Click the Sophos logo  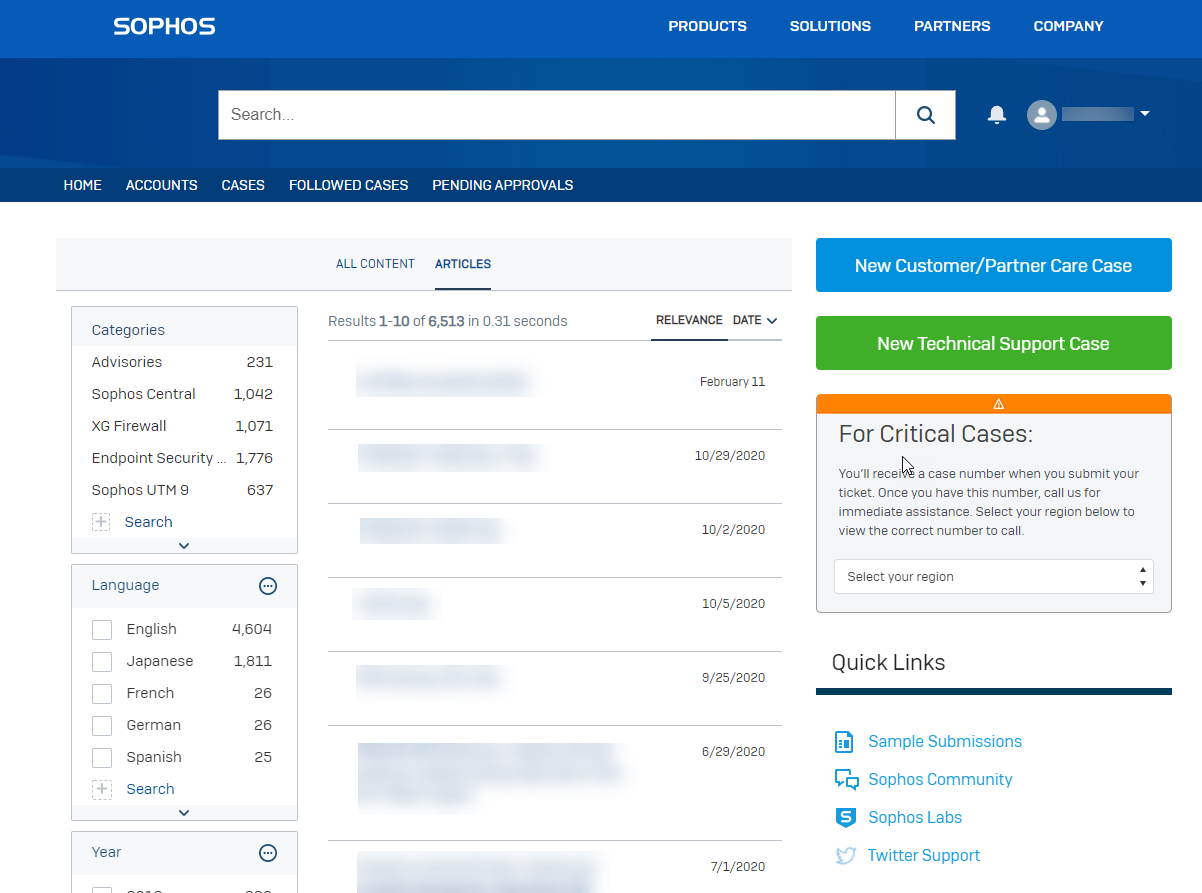164,26
